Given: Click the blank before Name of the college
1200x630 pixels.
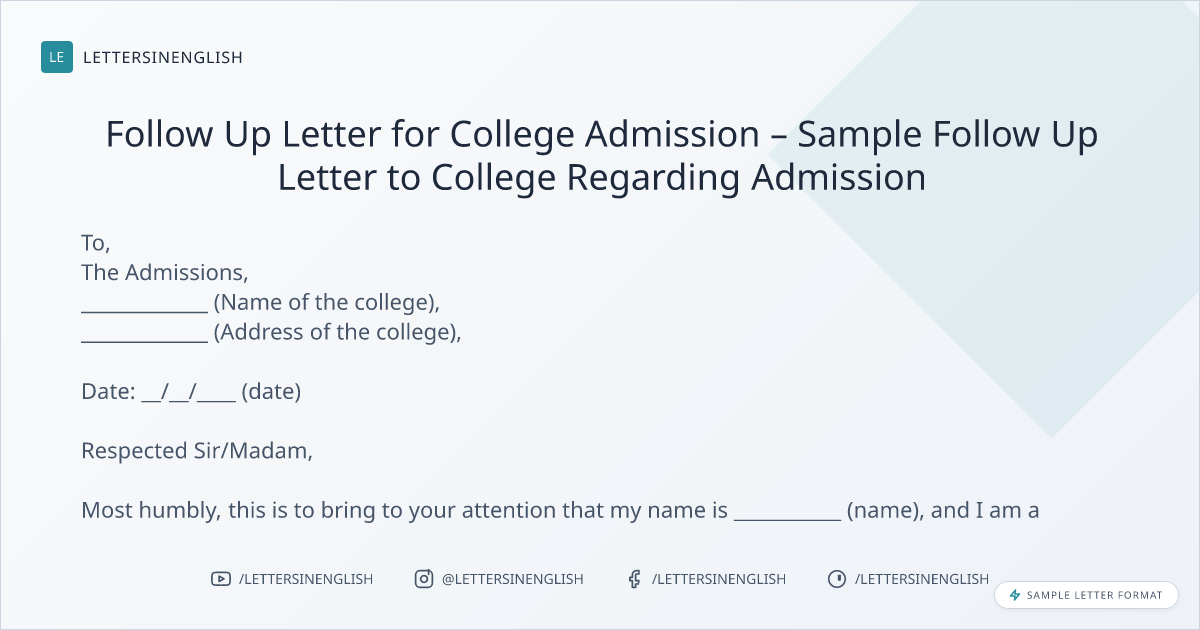Looking at the screenshot, I should point(144,304).
